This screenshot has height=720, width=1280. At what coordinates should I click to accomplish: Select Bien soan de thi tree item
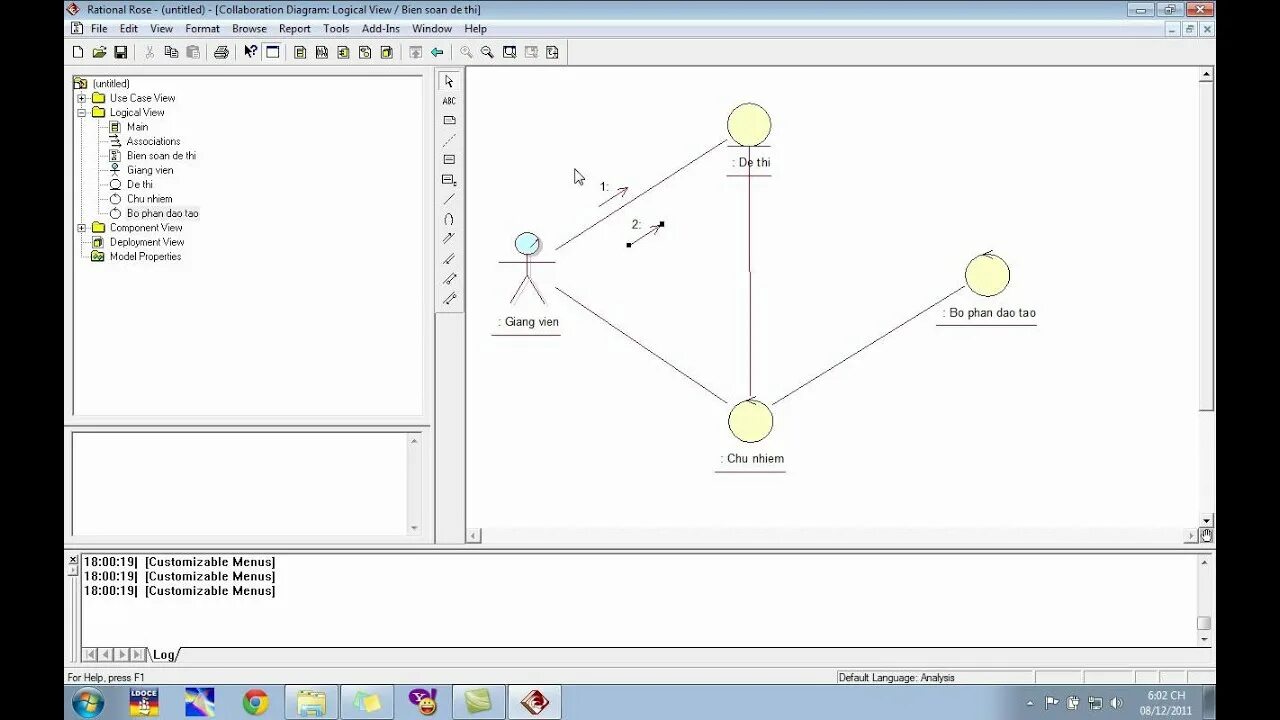[161, 156]
